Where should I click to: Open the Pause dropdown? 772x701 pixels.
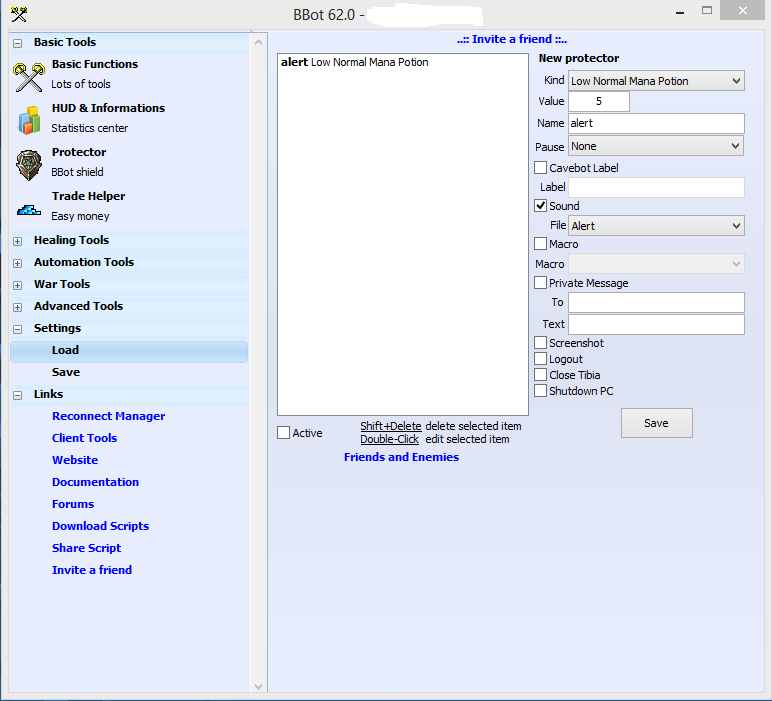coord(656,146)
